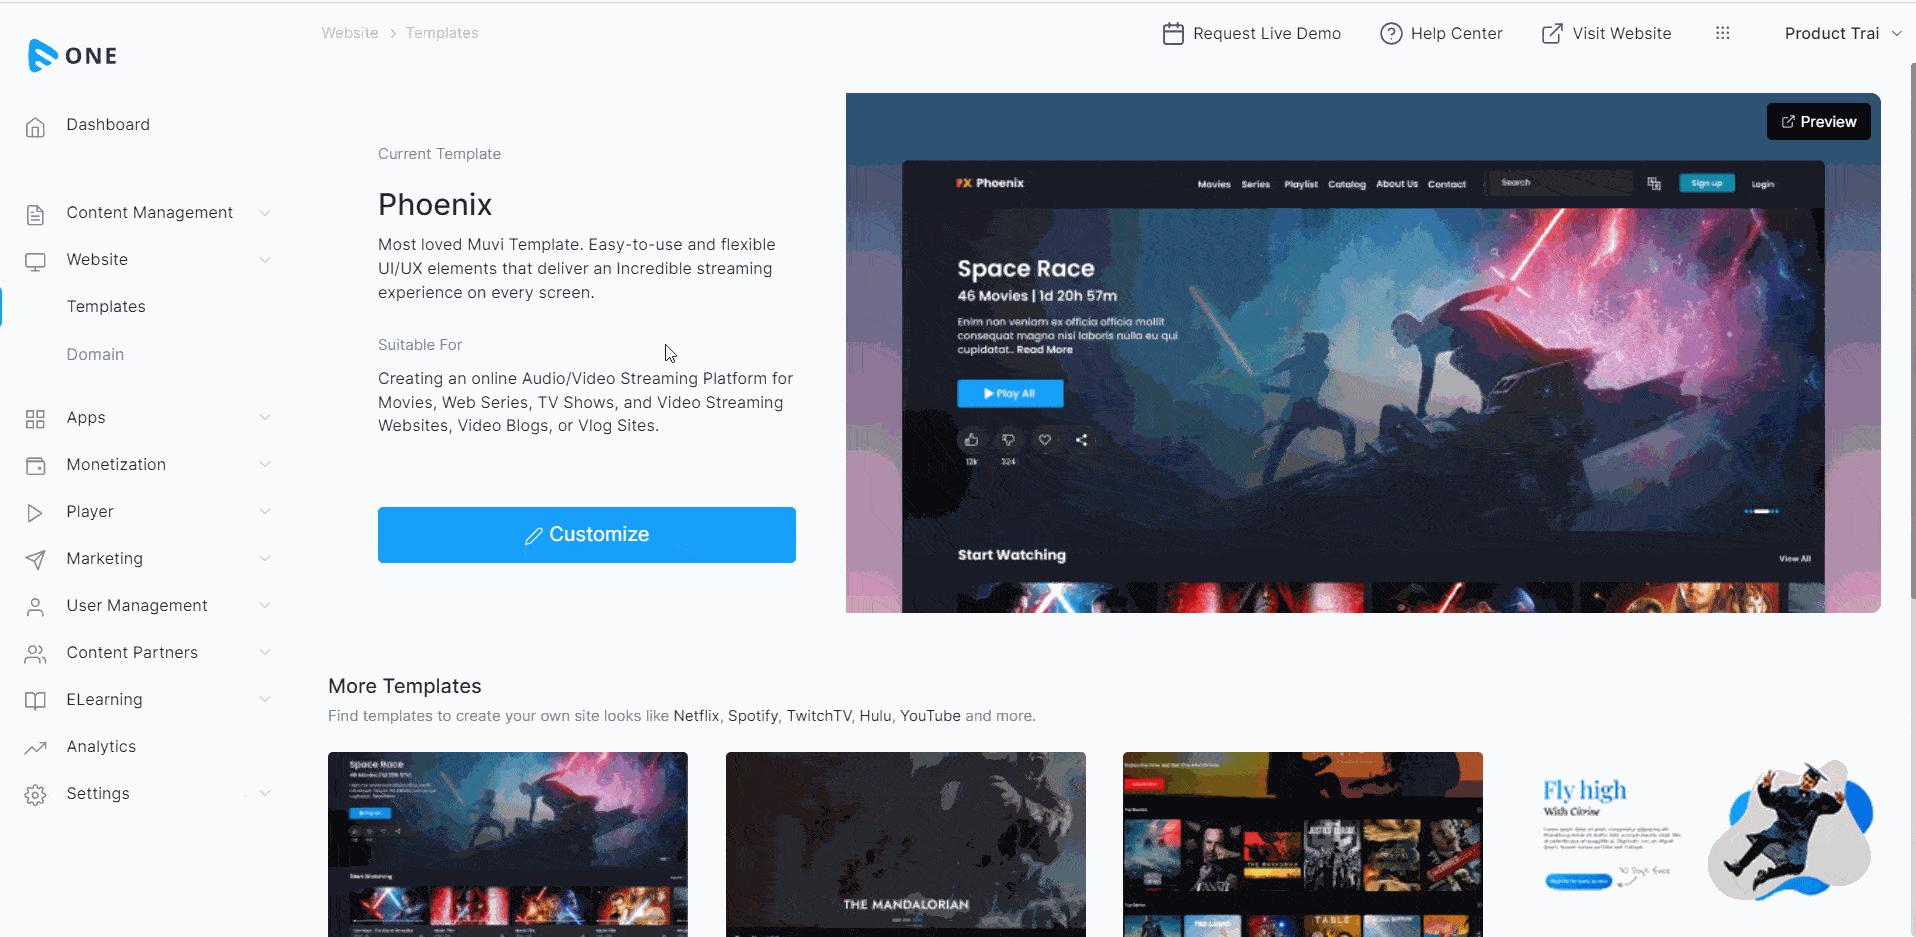
Task: Expand the Monetization menu chevron
Action: (265, 464)
